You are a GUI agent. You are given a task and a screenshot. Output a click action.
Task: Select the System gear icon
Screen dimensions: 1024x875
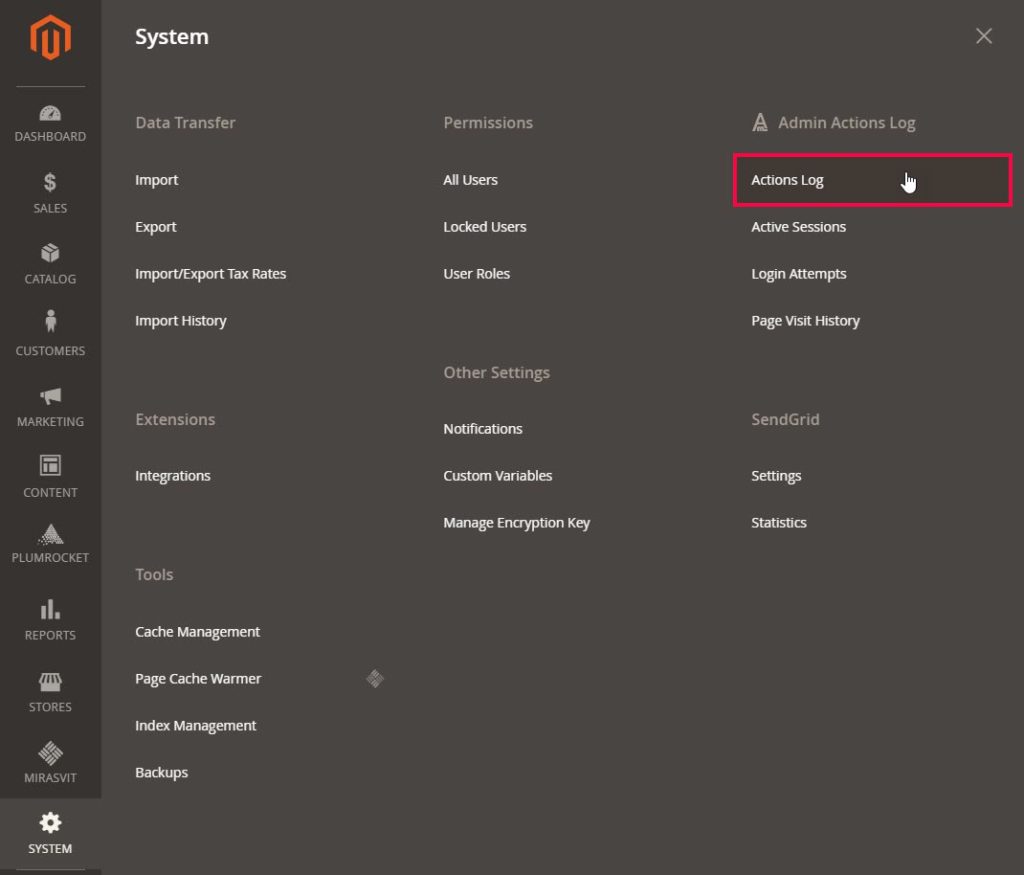[50, 823]
